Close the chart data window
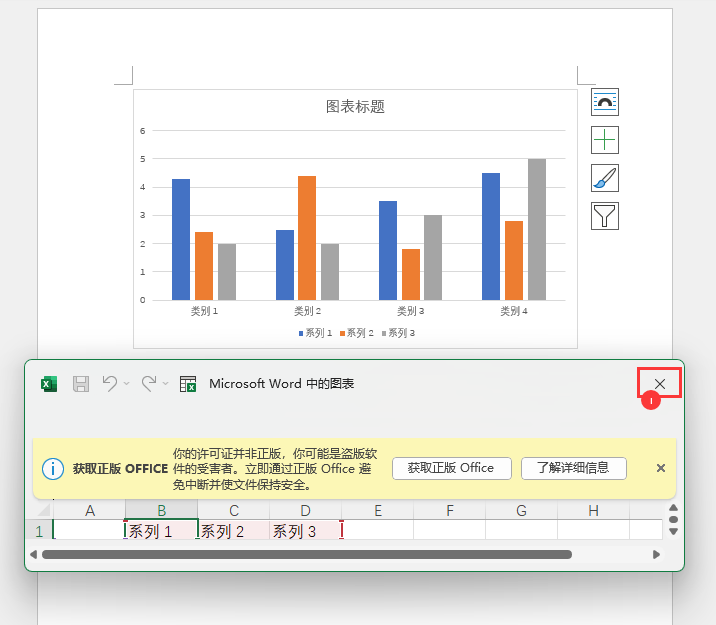This screenshot has height=625, width=716. point(659,384)
